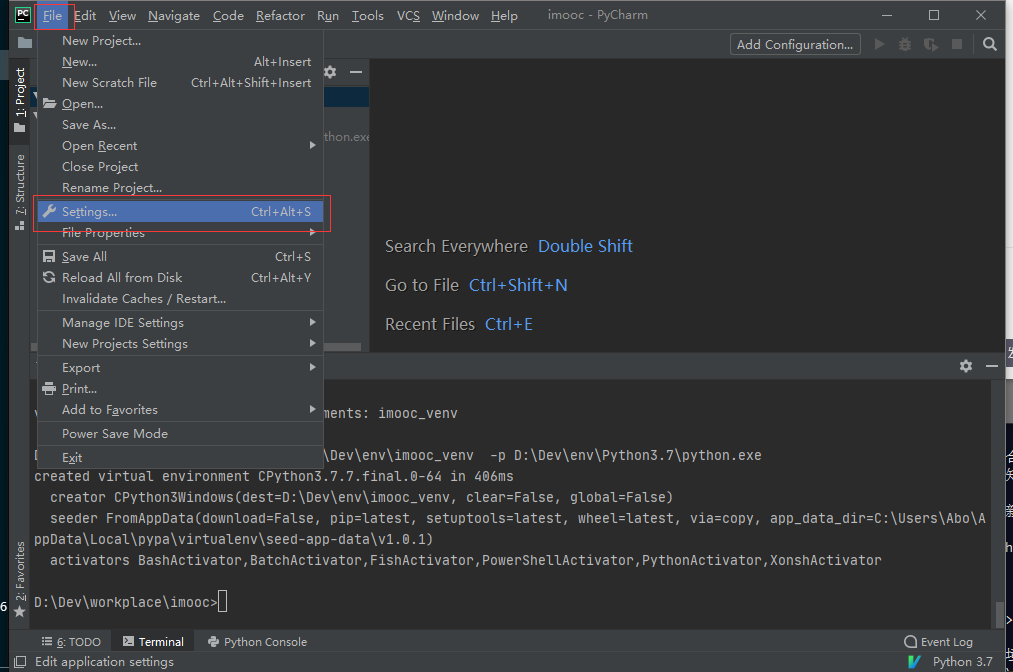Open the terminal panel gear settings icon
Screen dimensions: 1013x672
[x=966, y=366]
